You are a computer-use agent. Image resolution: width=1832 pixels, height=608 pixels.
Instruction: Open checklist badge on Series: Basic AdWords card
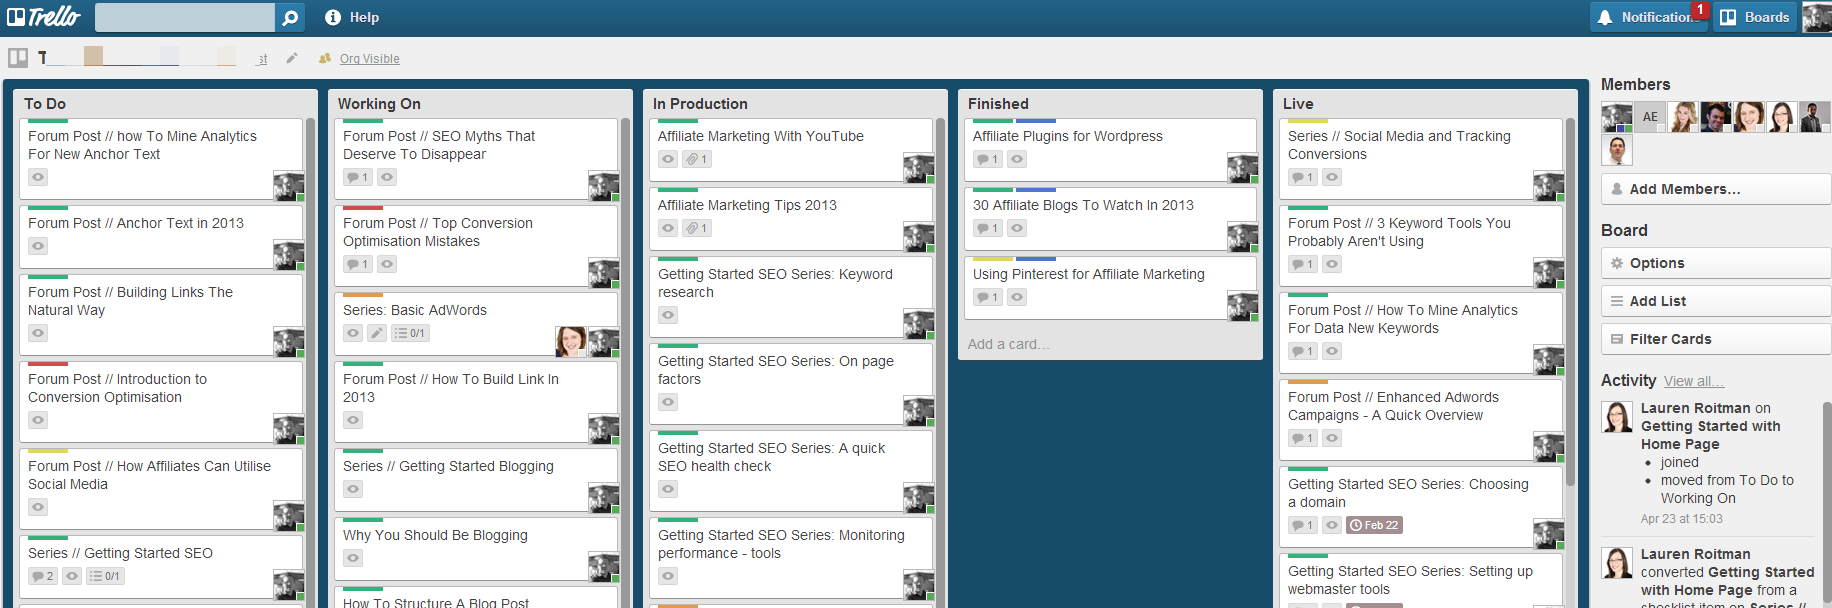(410, 333)
